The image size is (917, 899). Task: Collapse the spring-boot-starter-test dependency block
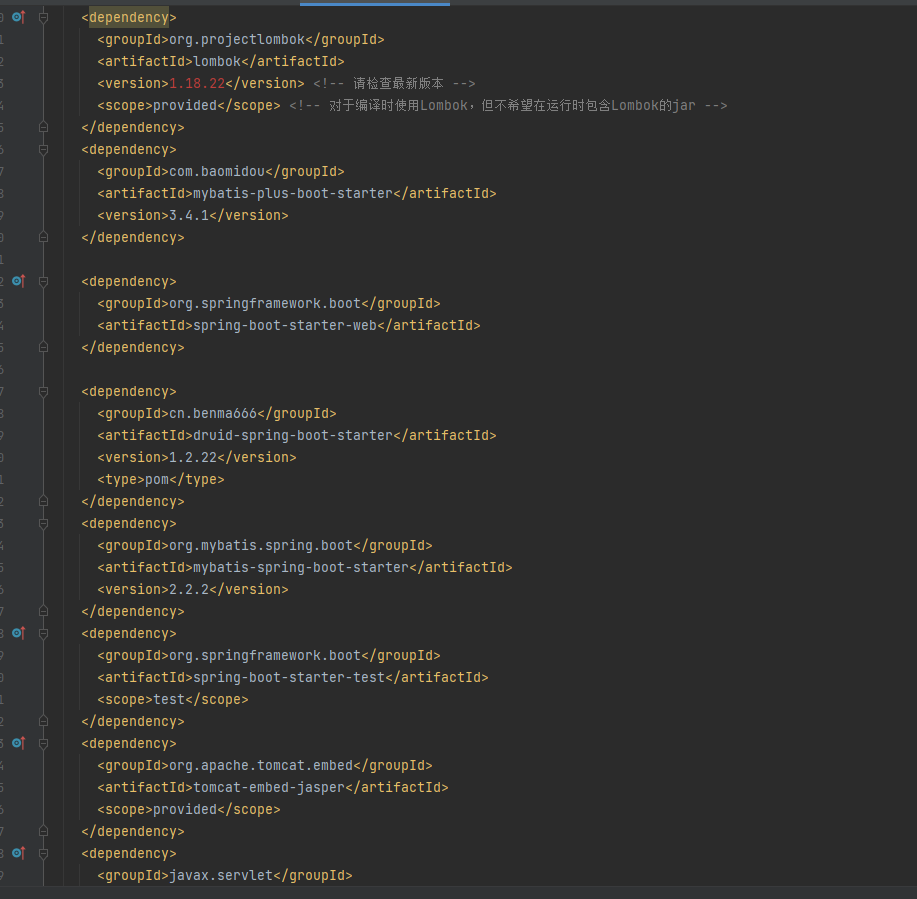click(43, 633)
